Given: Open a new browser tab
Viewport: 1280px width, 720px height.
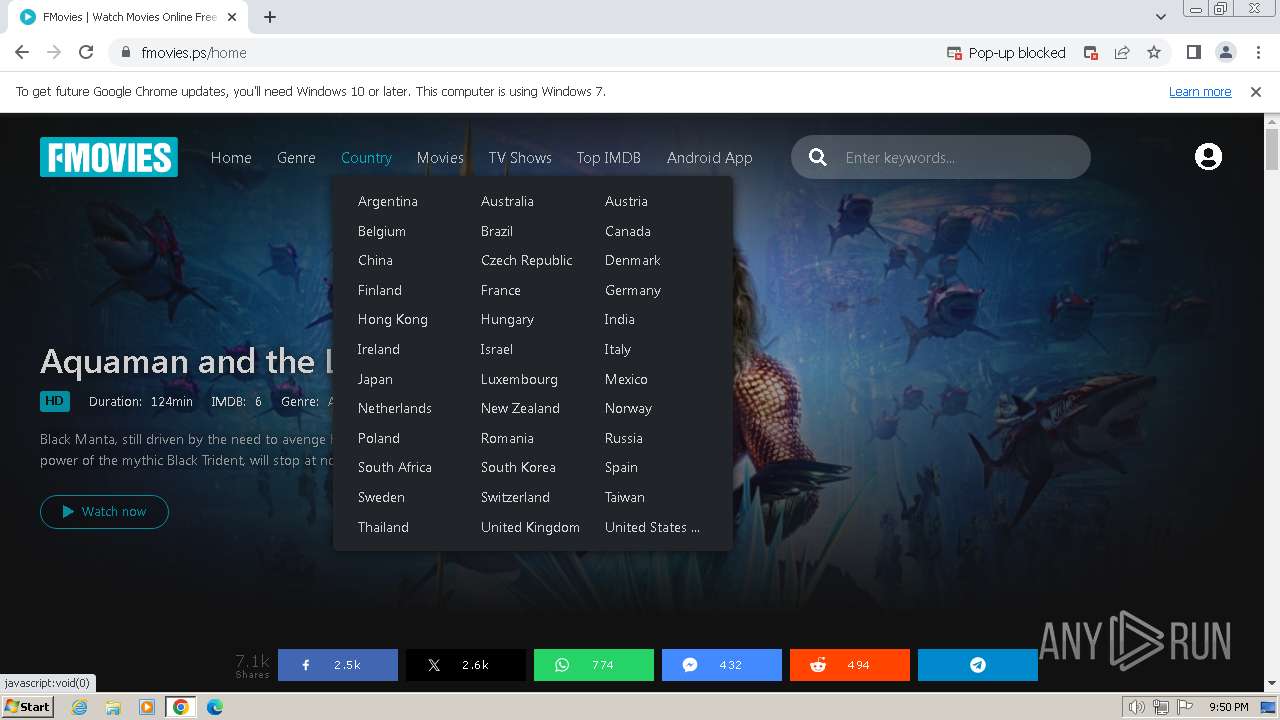Looking at the screenshot, I should tap(270, 17).
